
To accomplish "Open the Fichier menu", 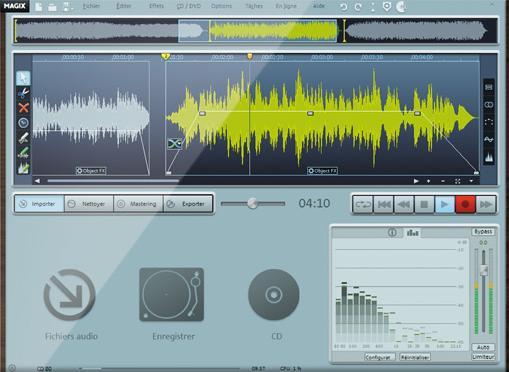I will click(91, 6).
